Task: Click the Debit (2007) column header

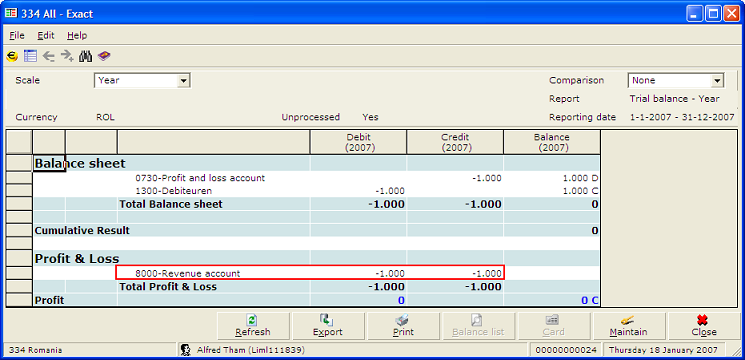Action: tap(359, 142)
